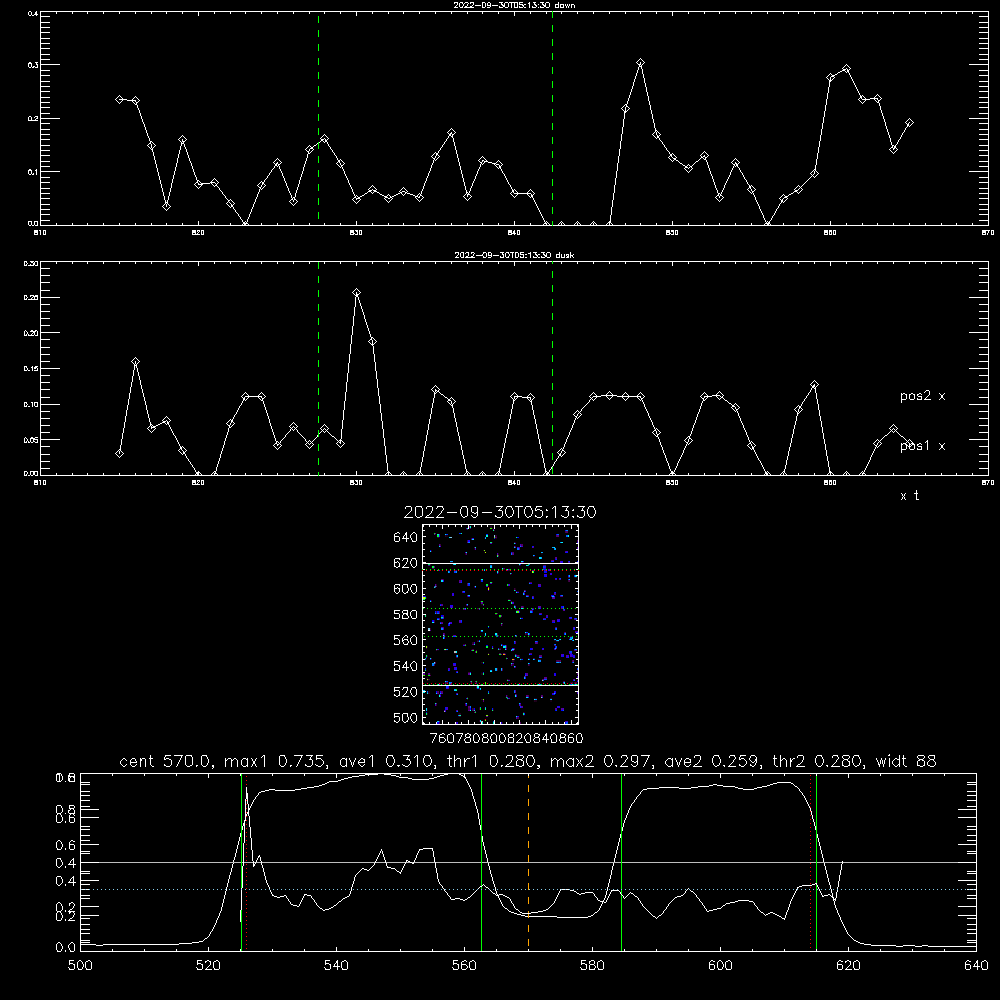
Task: Click the timestamp title above the color image
Action: [500, 512]
